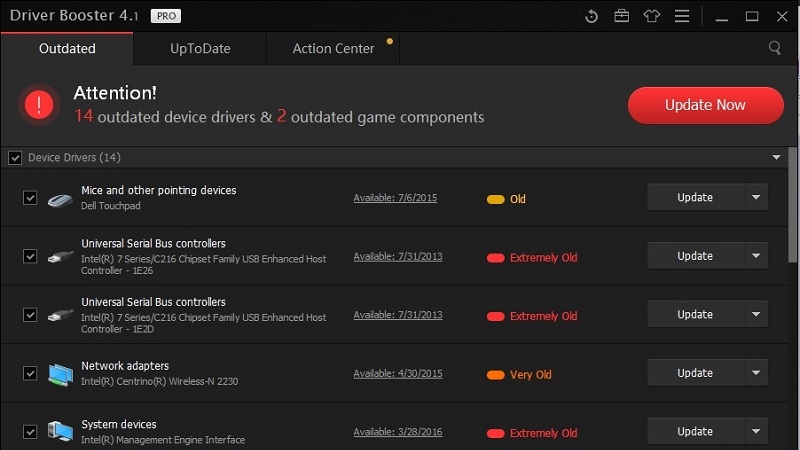
Task: Select "Mice and other pointing devices" text
Action: coord(159,190)
